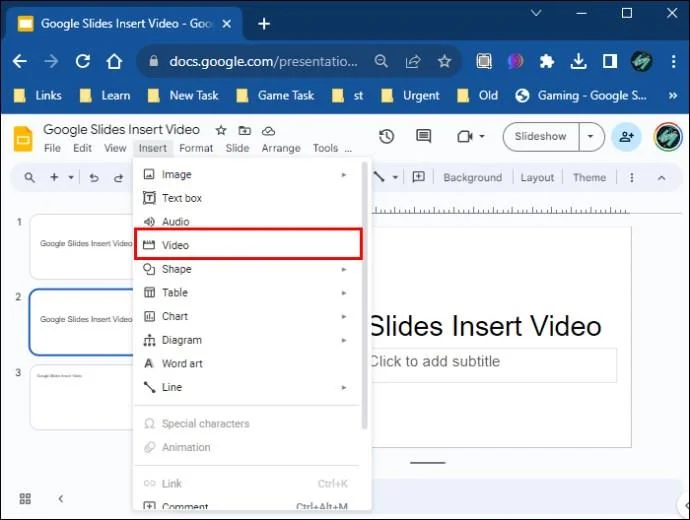This screenshot has height=520, width=690.
Task: Open new slide layout dropdown arrow
Action: coord(71,178)
